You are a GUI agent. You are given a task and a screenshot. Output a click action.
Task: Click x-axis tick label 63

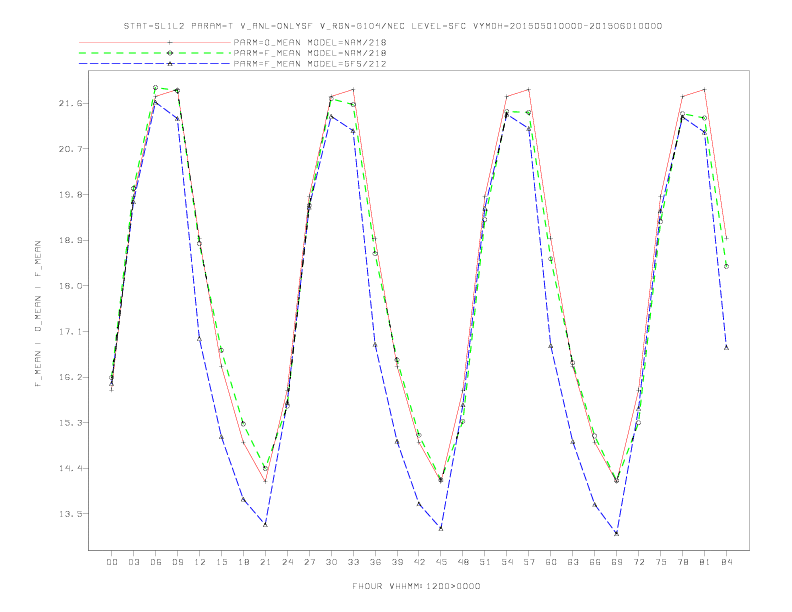[x=573, y=562]
